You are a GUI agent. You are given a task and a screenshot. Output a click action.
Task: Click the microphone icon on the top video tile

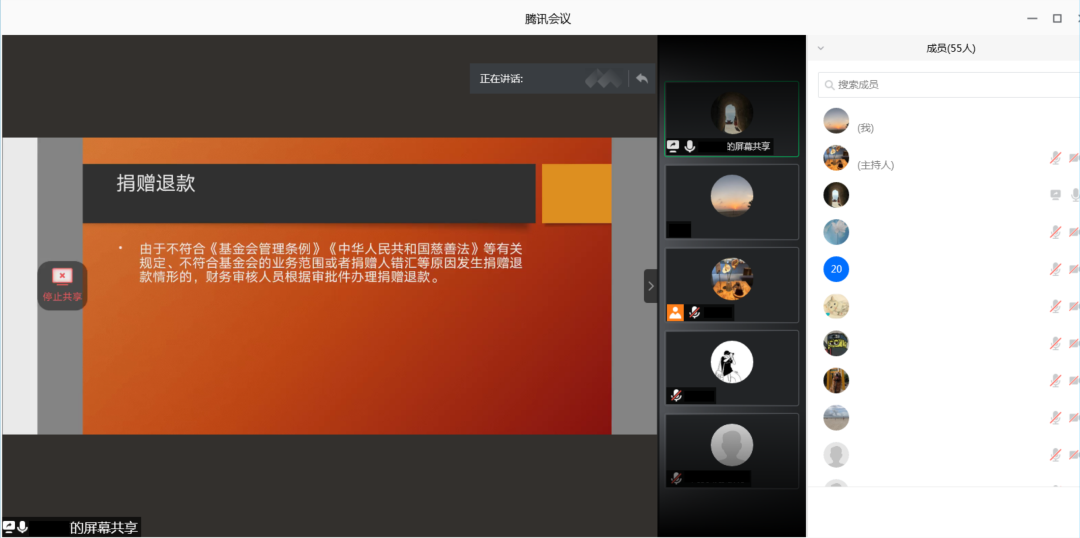tap(690, 146)
